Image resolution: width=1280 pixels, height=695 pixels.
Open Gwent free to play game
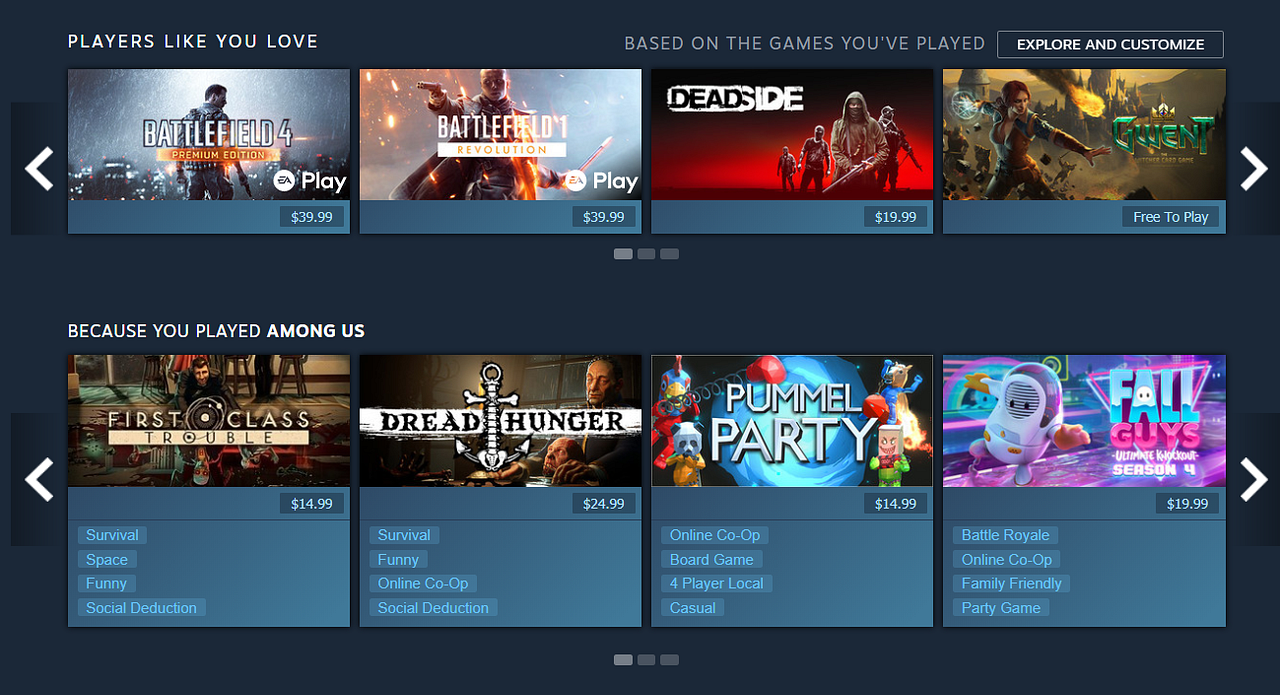point(1084,134)
